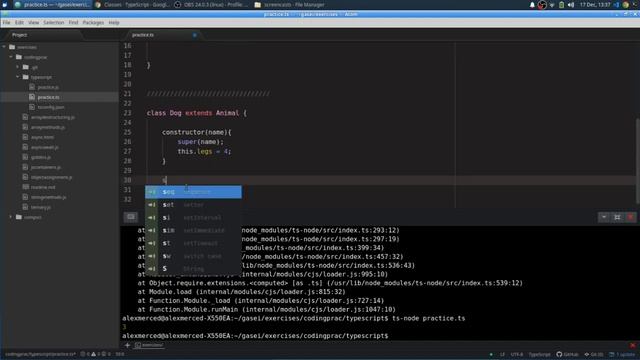Select the Project panel tab
Screen dimensions: 640x360
20,35
